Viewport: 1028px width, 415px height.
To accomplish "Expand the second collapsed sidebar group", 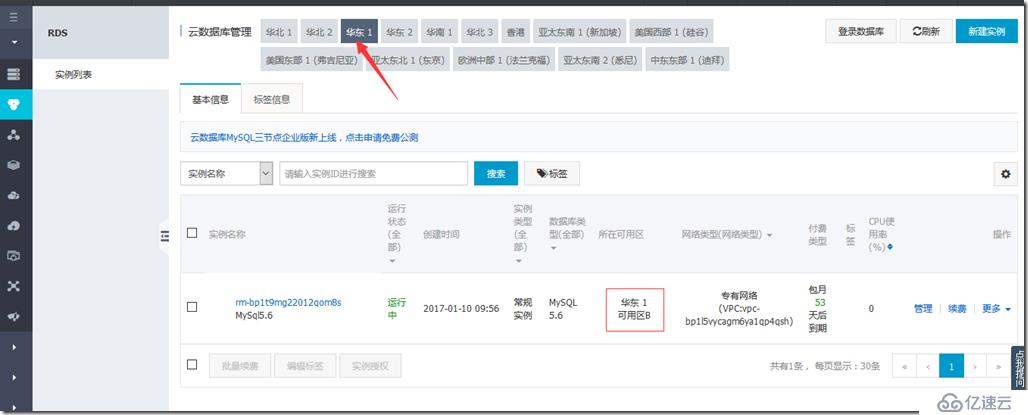I will pos(13,378).
